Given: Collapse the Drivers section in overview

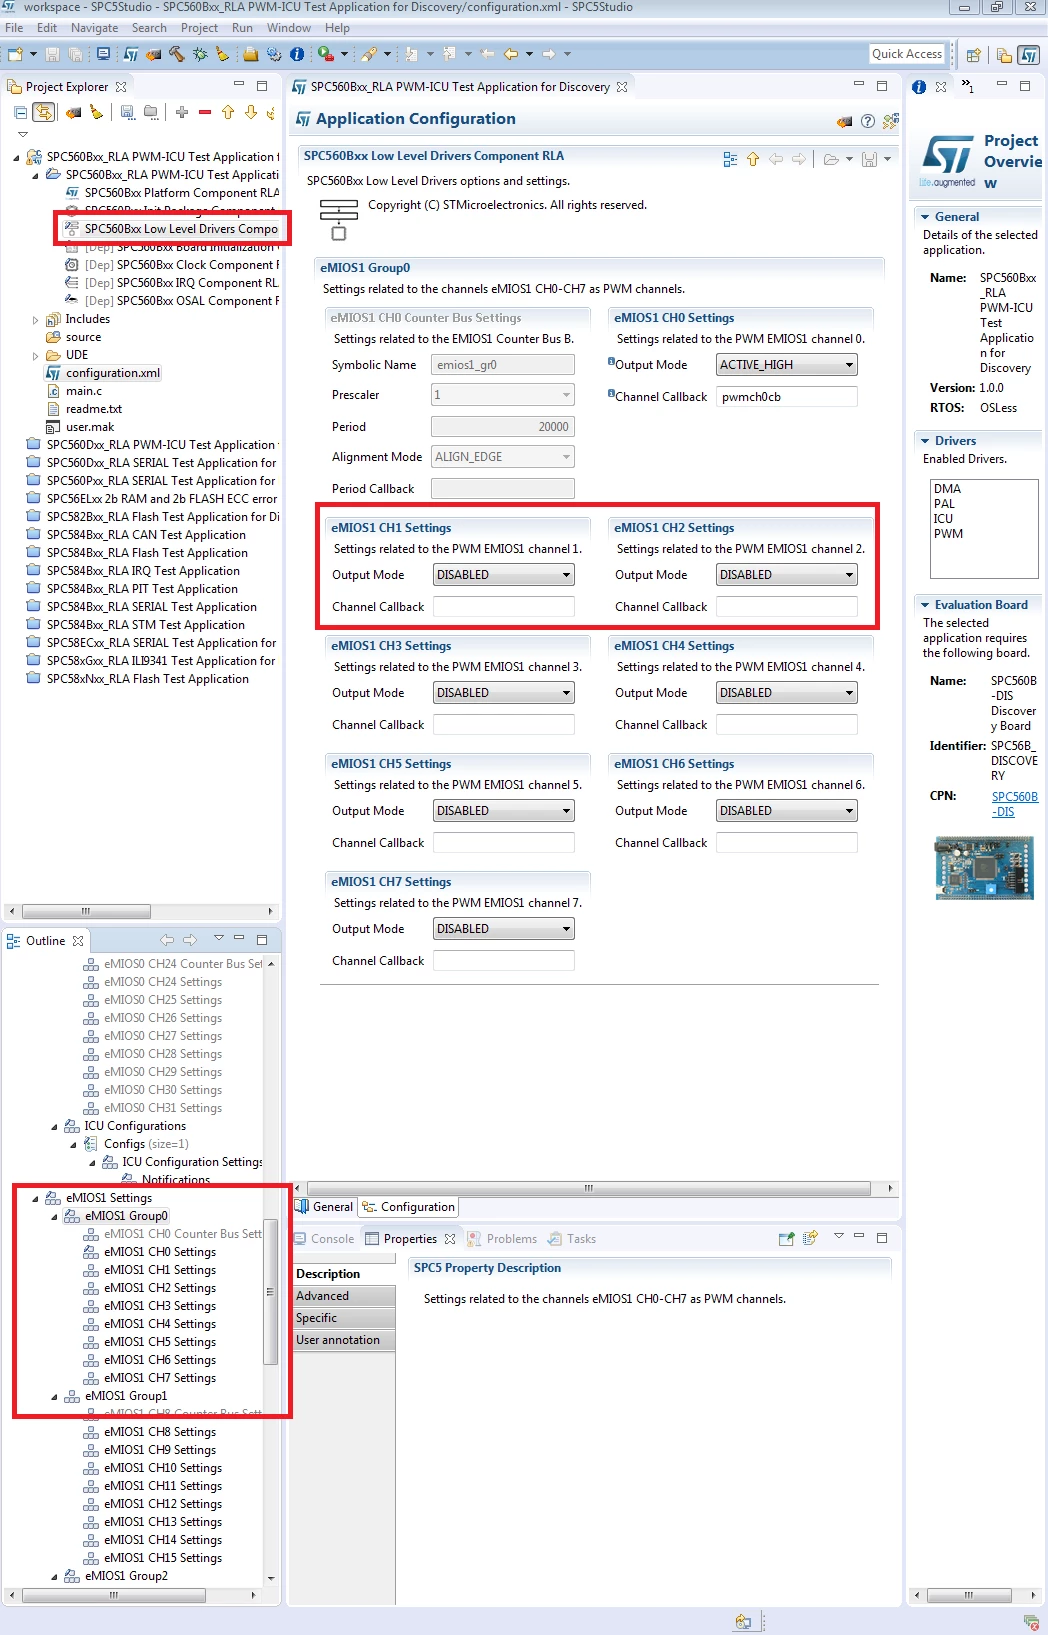Looking at the screenshot, I should pos(924,441).
